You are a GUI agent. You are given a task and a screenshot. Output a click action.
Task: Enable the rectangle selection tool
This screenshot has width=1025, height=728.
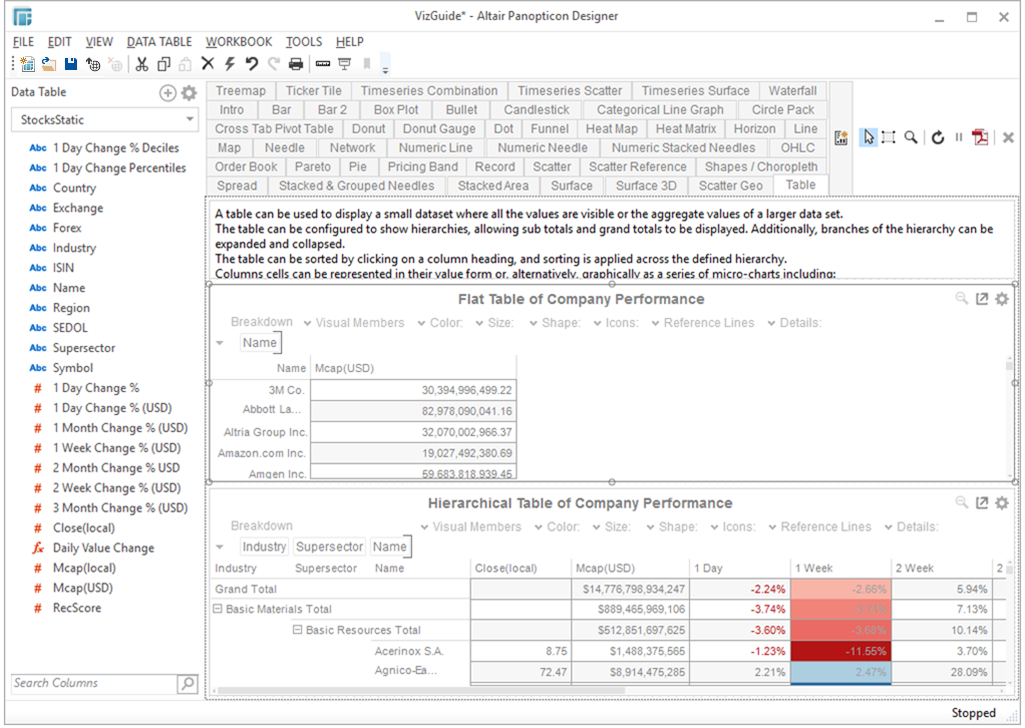point(888,138)
